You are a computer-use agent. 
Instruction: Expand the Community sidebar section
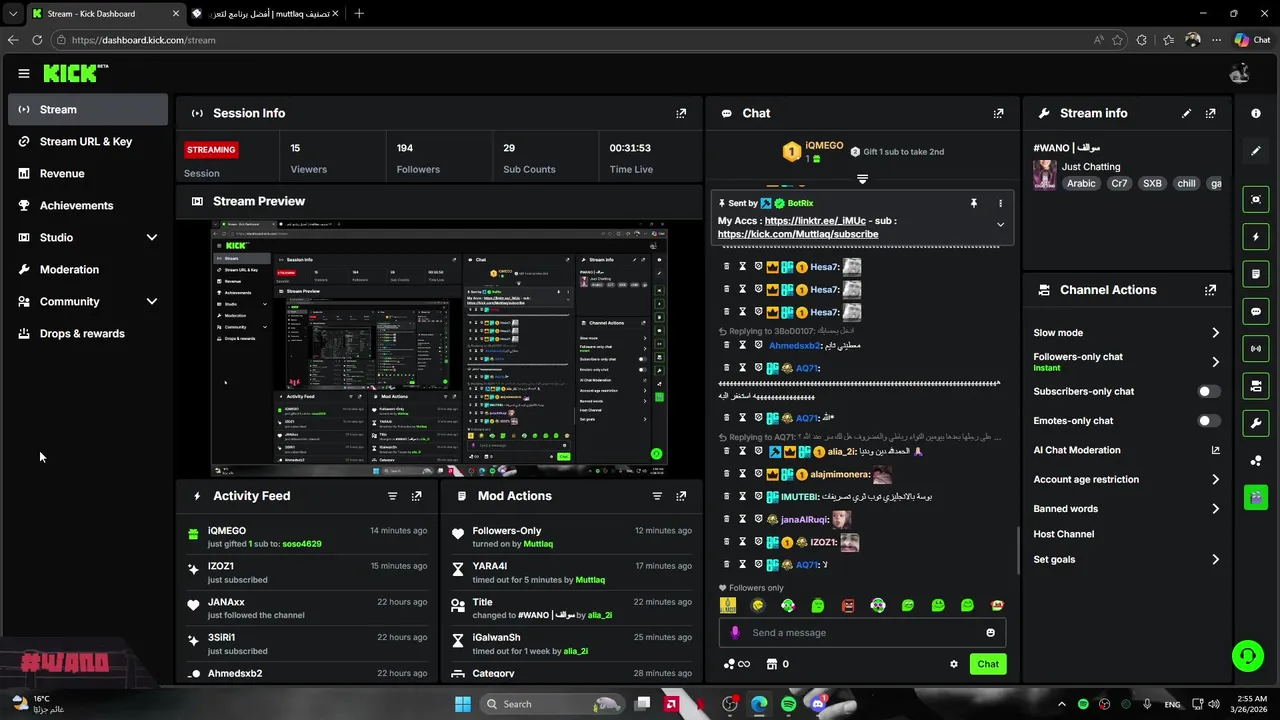coord(152,301)
